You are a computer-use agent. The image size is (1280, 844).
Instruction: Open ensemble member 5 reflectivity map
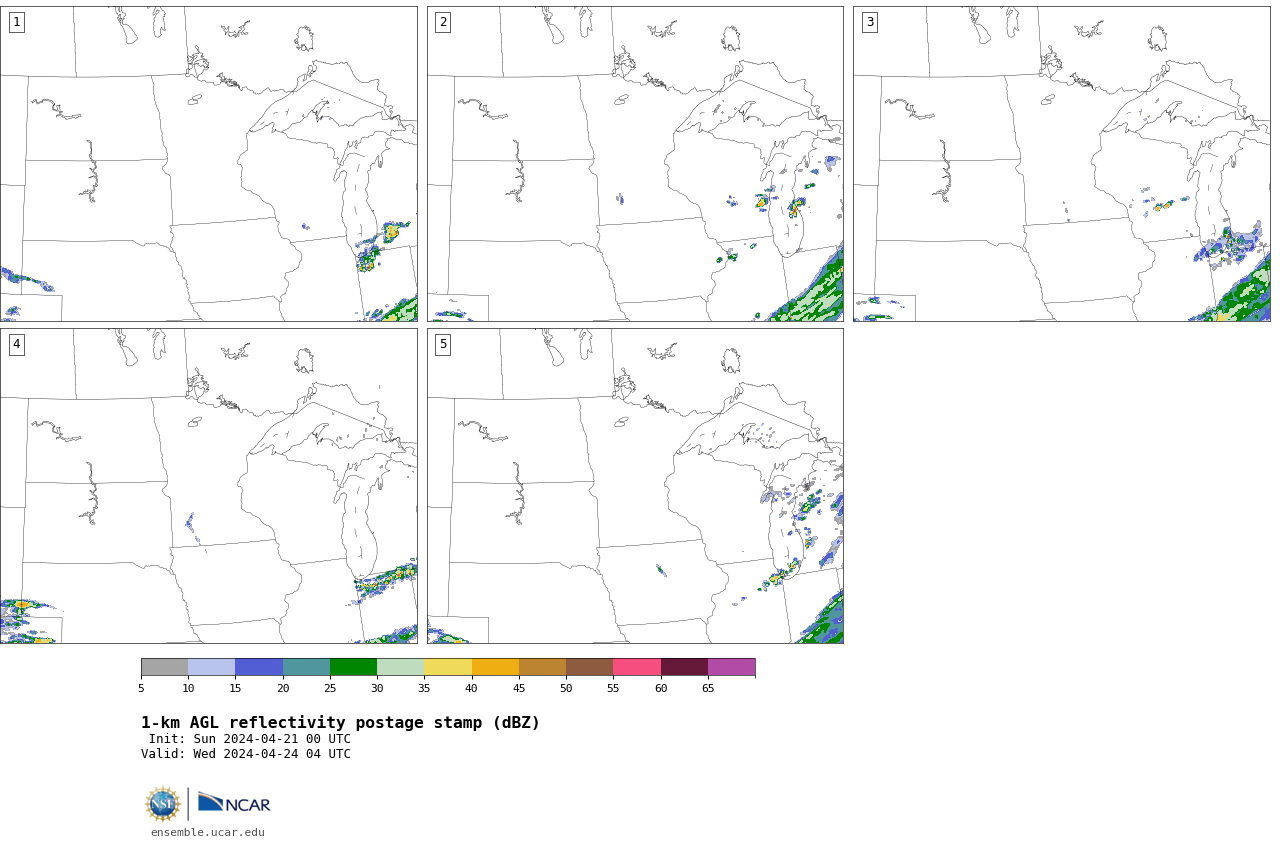coord(635,486)
